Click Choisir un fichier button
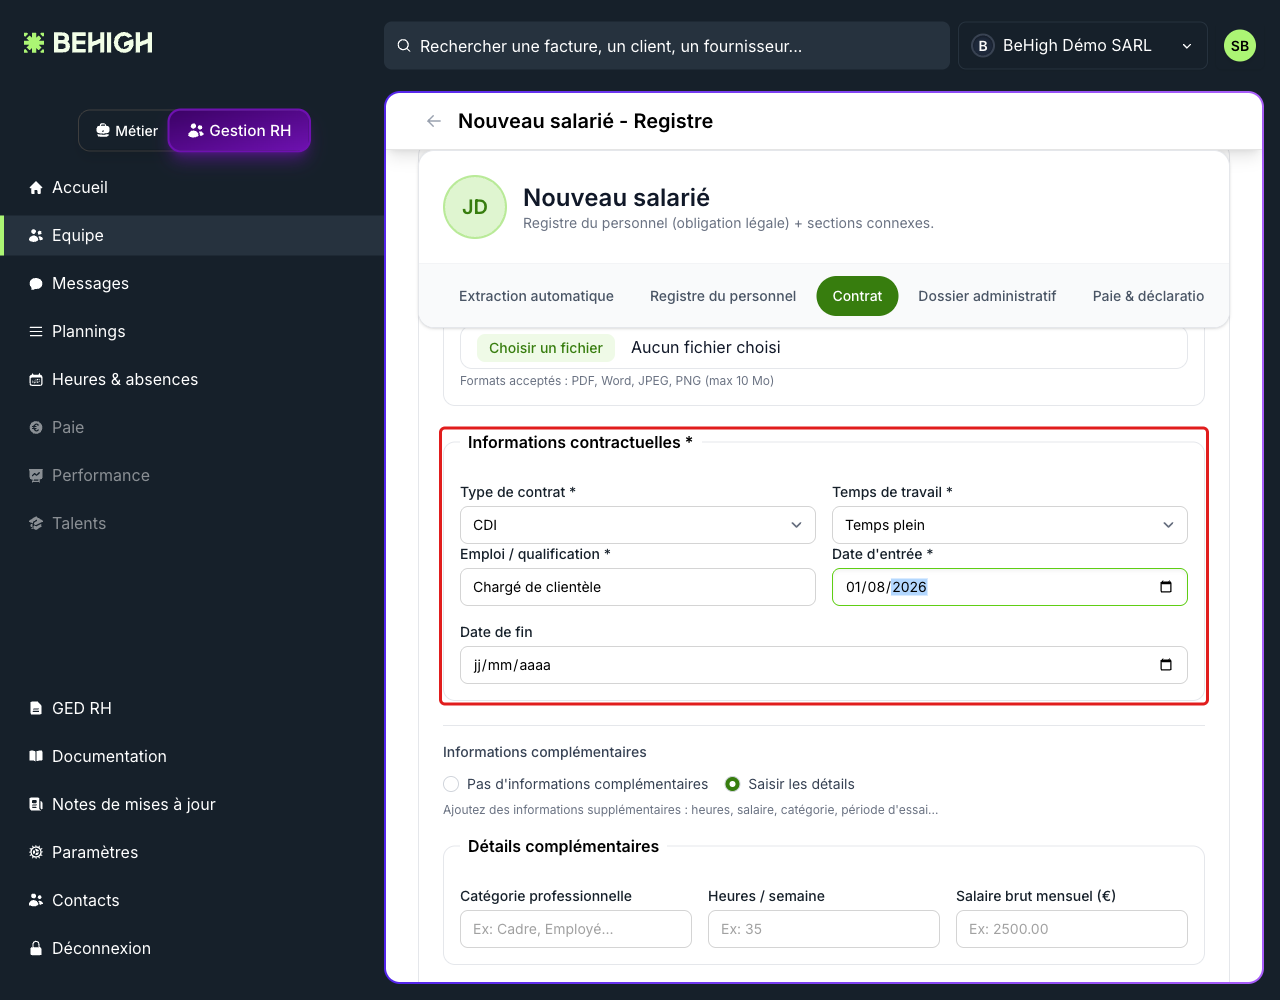Screen dimensions: 1280x1000 click(x=546, y=348)
